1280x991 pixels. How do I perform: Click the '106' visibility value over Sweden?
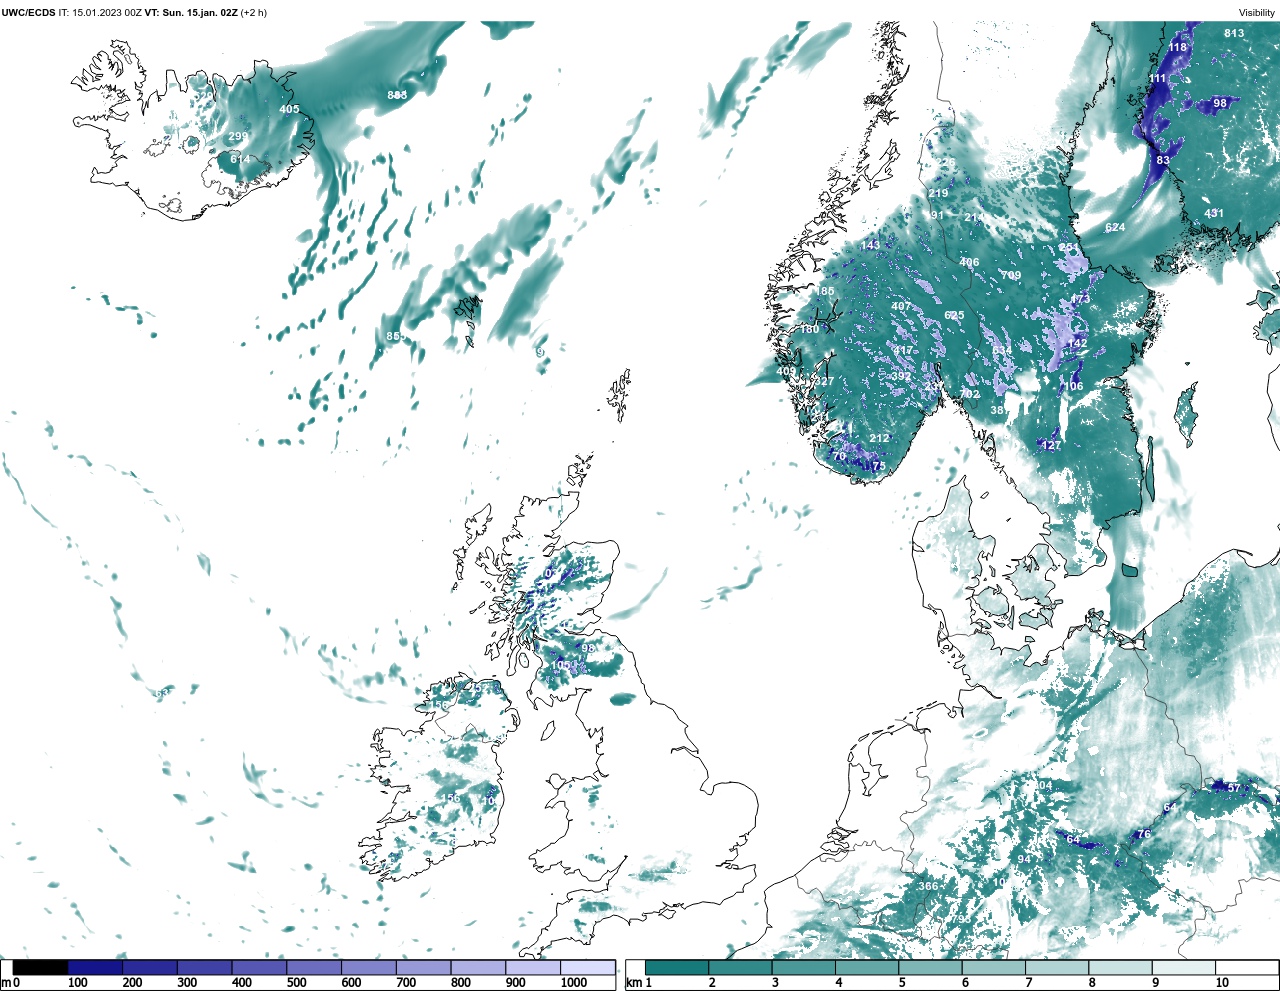click(1073, 387)
